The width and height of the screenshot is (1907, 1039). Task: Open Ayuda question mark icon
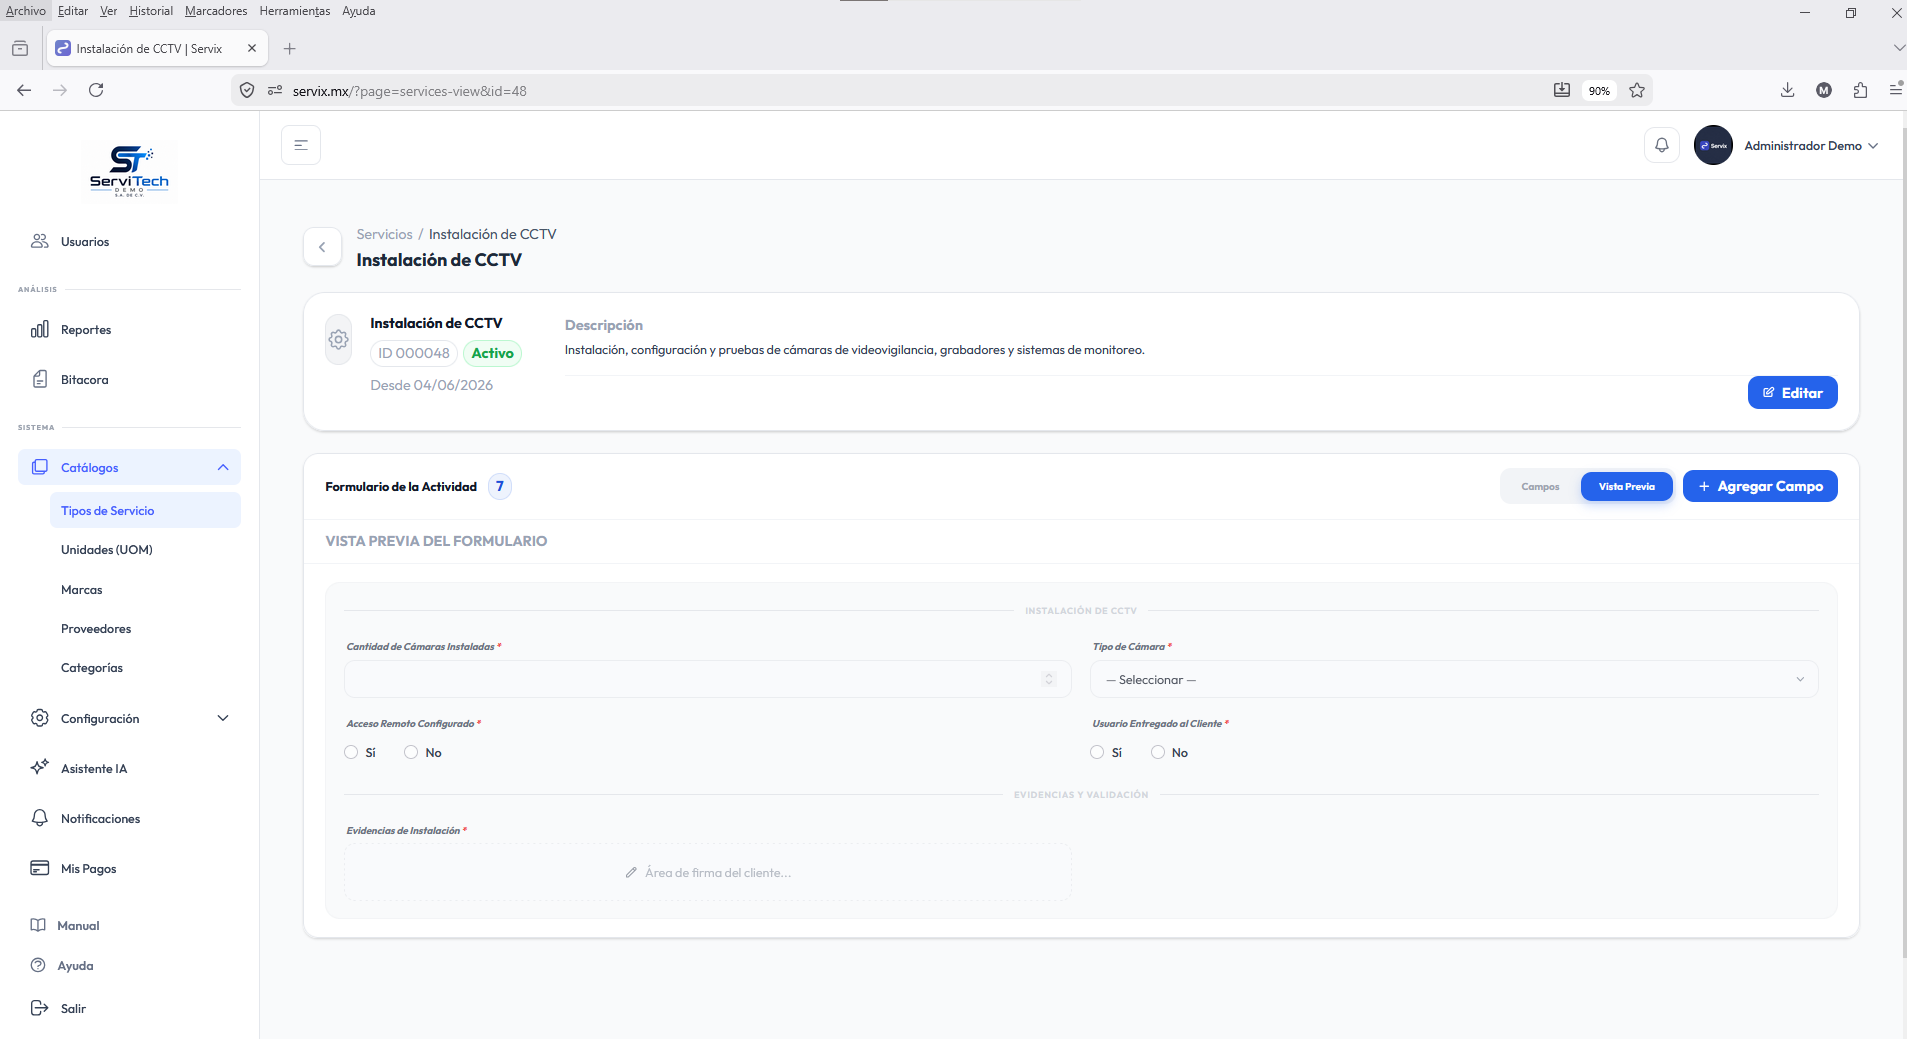(x=38, y=965)
